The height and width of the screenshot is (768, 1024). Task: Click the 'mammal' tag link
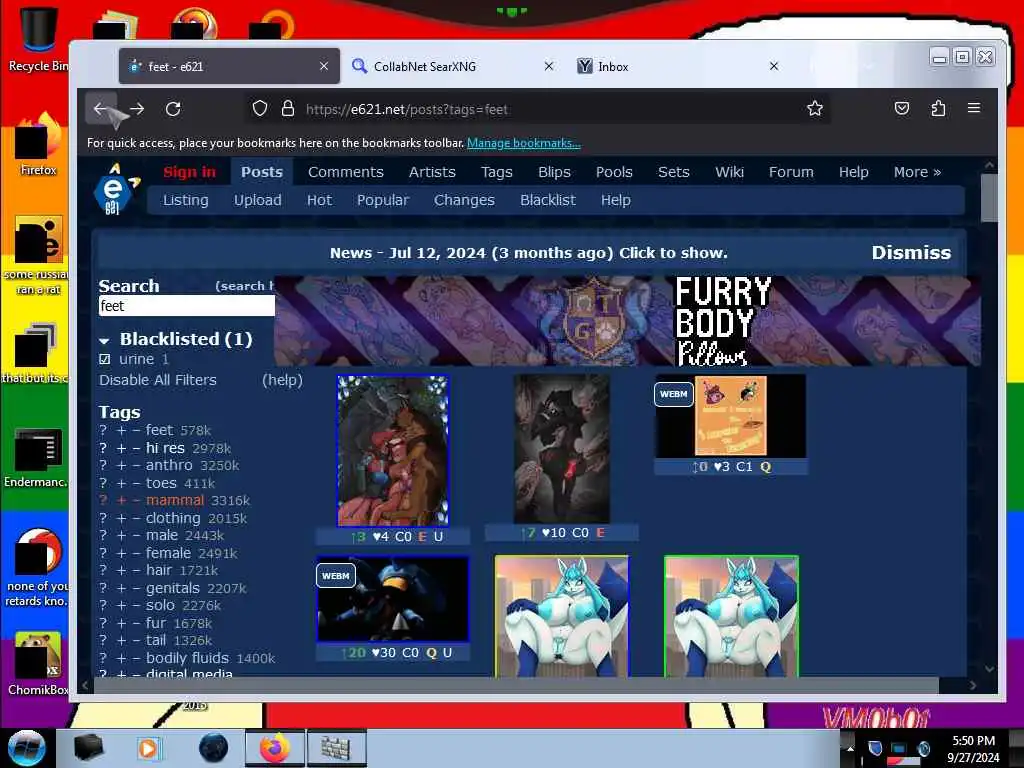(x=175, y=500)
